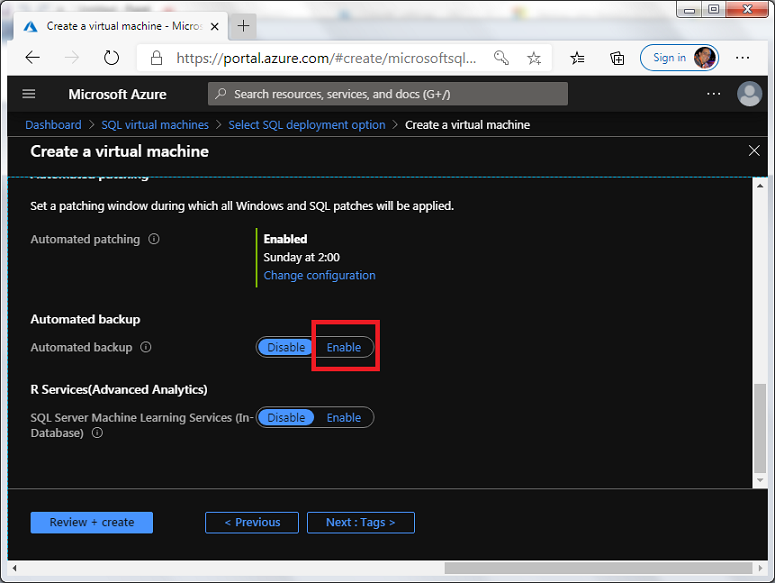Close the Create a virtual machine tab
775x583 pixels.
[x=215, y=26]
